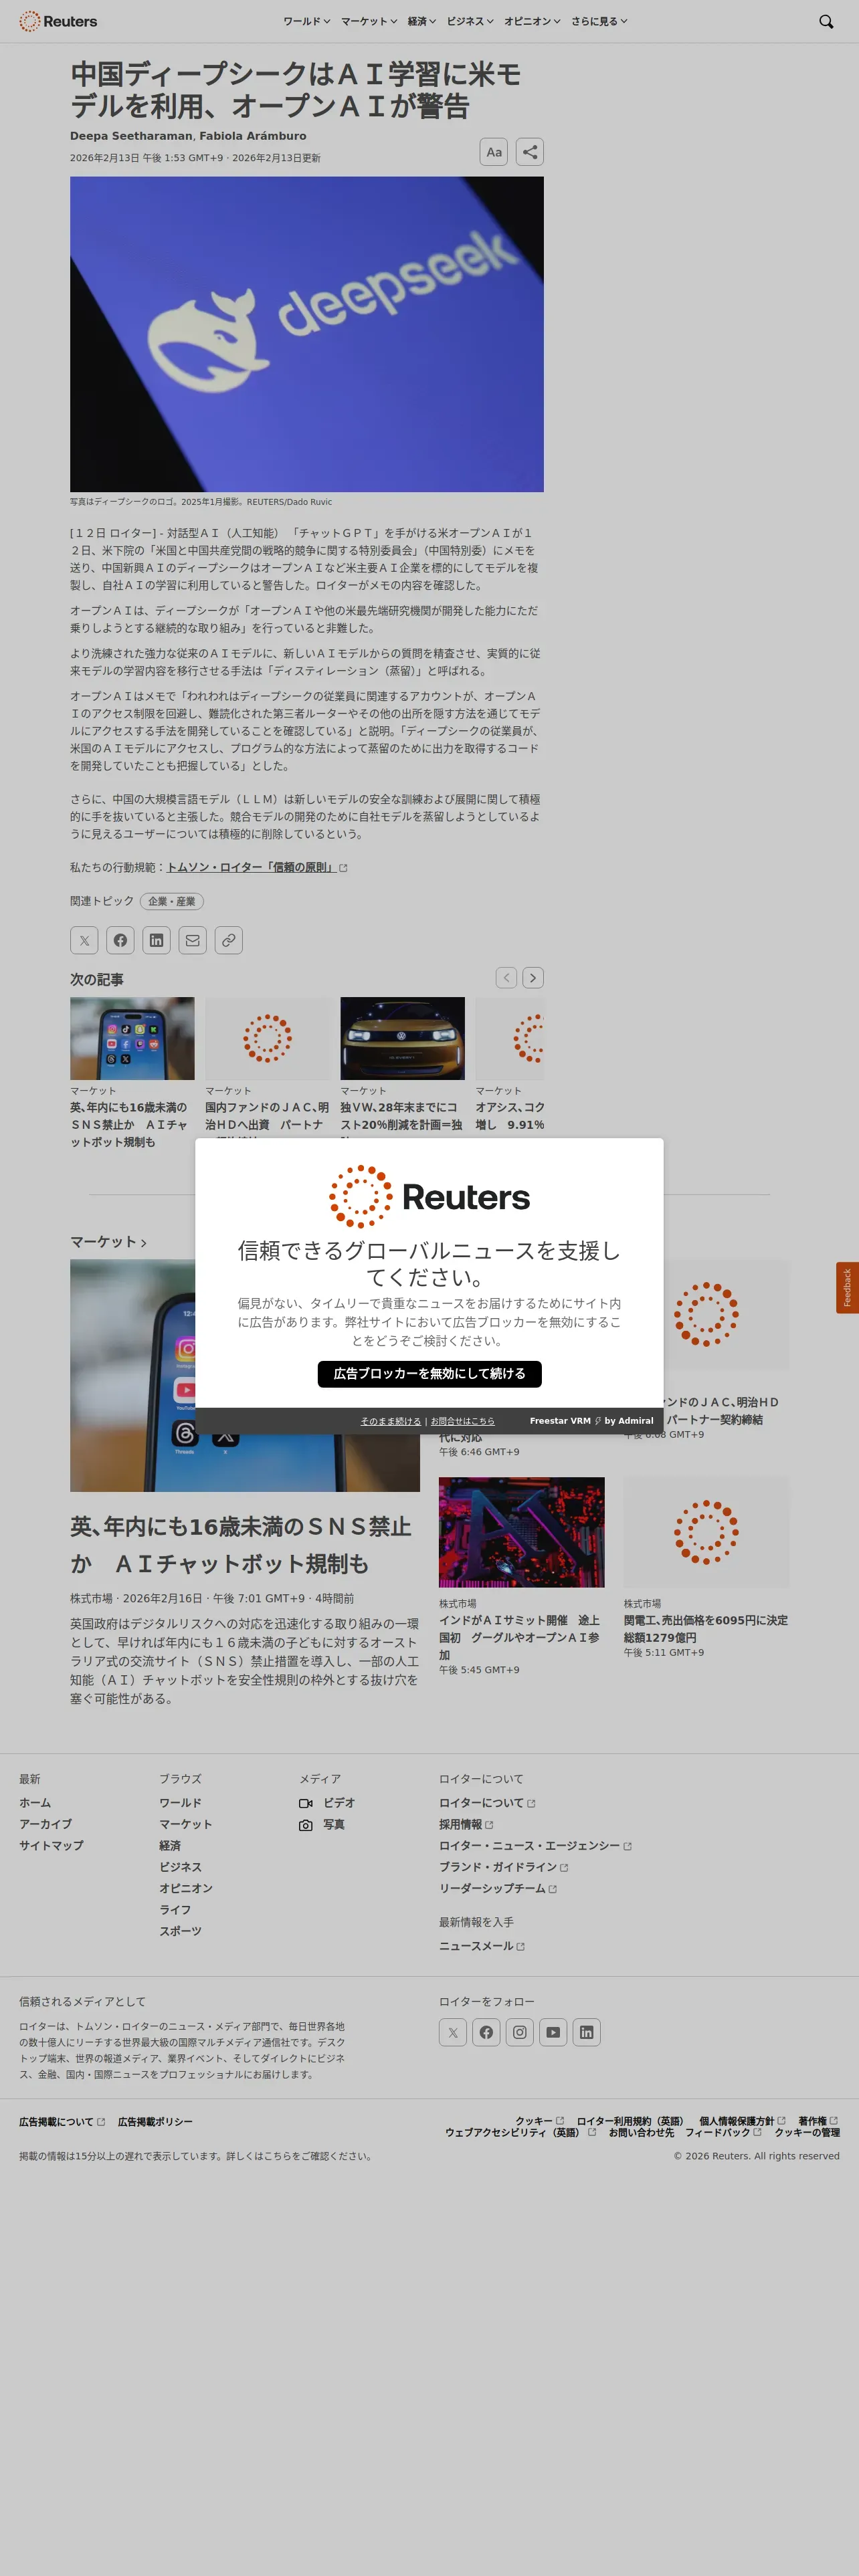
Task: Expand the マーケット menu in the top navigation
Action: [369, 21]
